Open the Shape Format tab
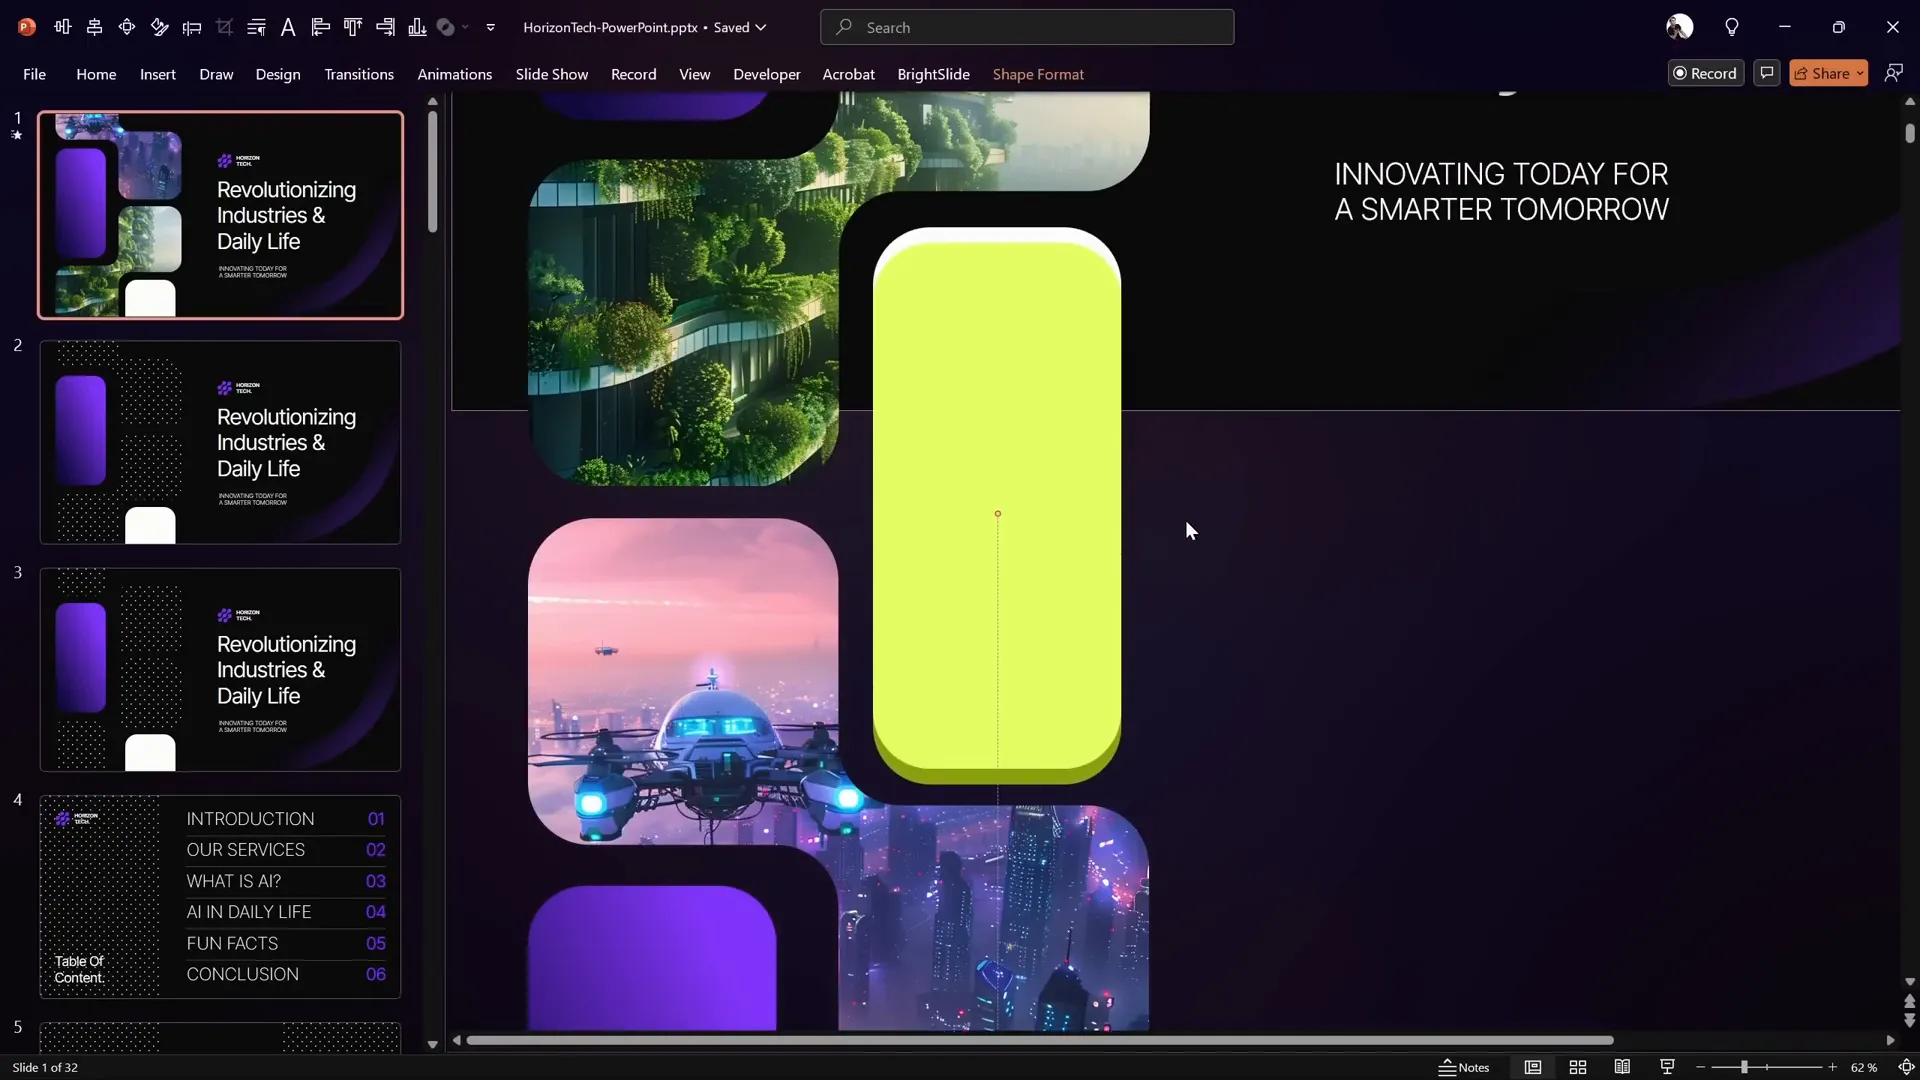Screen dimensions: 1920x1080 click(1039, 74)
